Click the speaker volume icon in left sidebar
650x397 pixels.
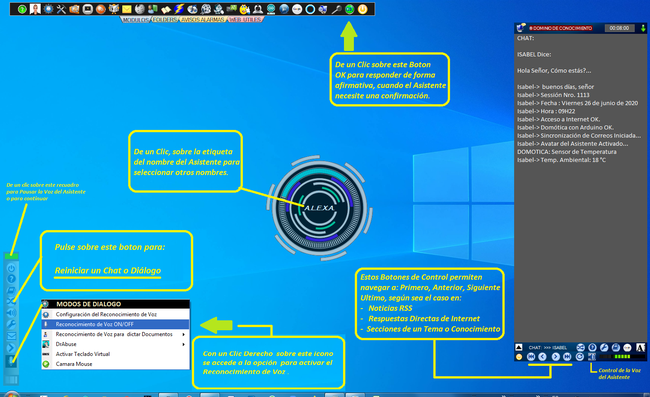pyautogui.click(x=11, y=312)
